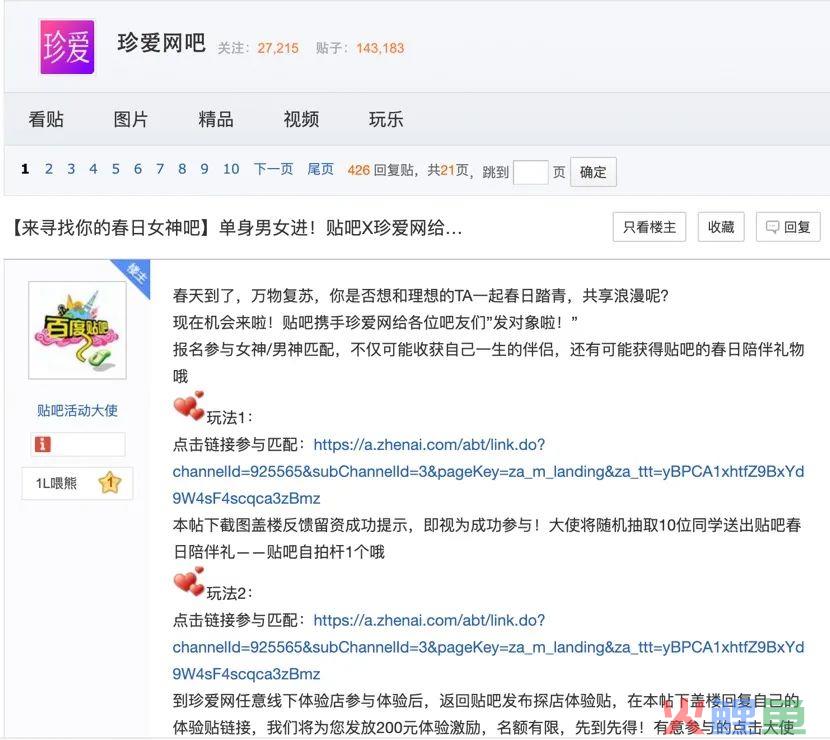The width and height of the screenshot is (830, 740).
Task: Click the hearts emoji beside 玩法2
Action: (x=189, y=582)
